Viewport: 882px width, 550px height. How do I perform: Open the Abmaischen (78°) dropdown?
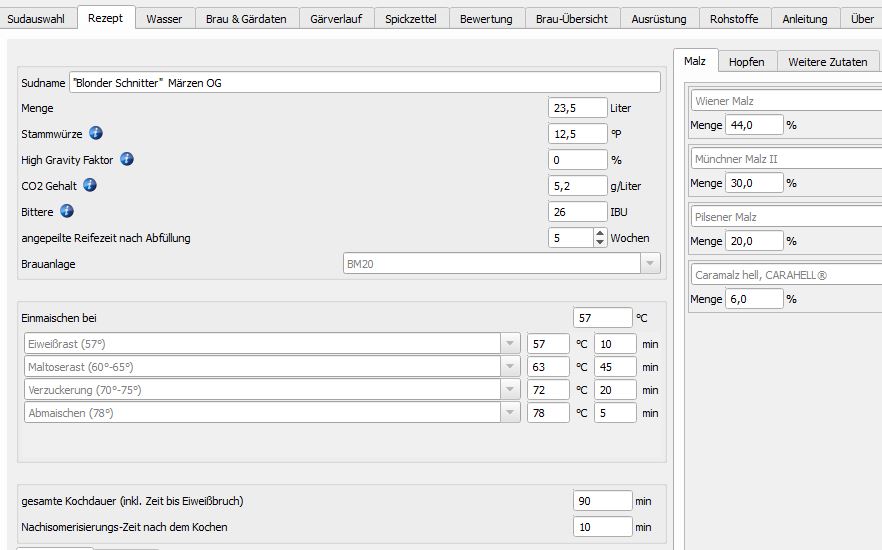[x=511, y=413]
